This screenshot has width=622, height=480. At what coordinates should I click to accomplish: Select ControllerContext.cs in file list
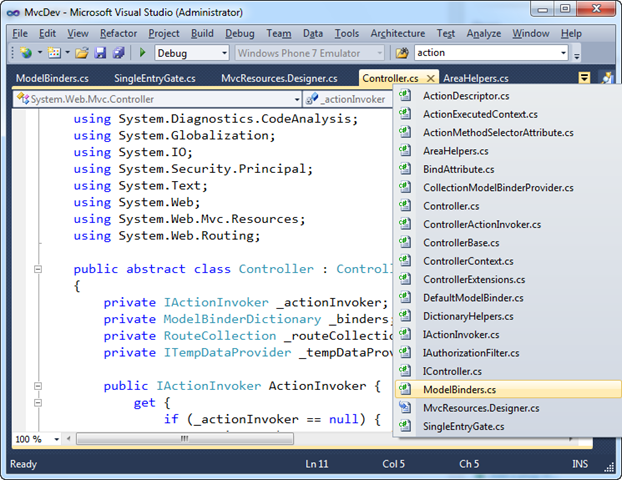(x=509, y=261)
